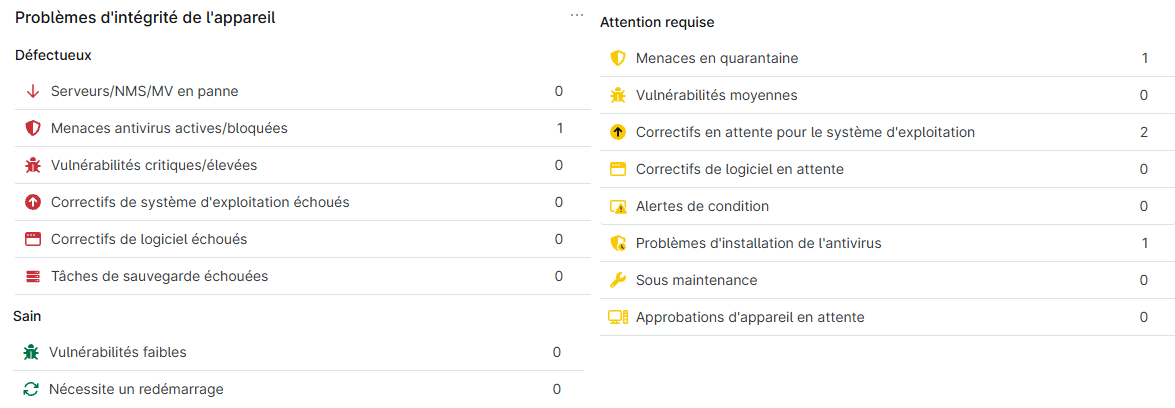The width and height of the screenshot is (1175, 408).
Task: Click the failed backup jobs icon
Action: (x=32, y=276)
